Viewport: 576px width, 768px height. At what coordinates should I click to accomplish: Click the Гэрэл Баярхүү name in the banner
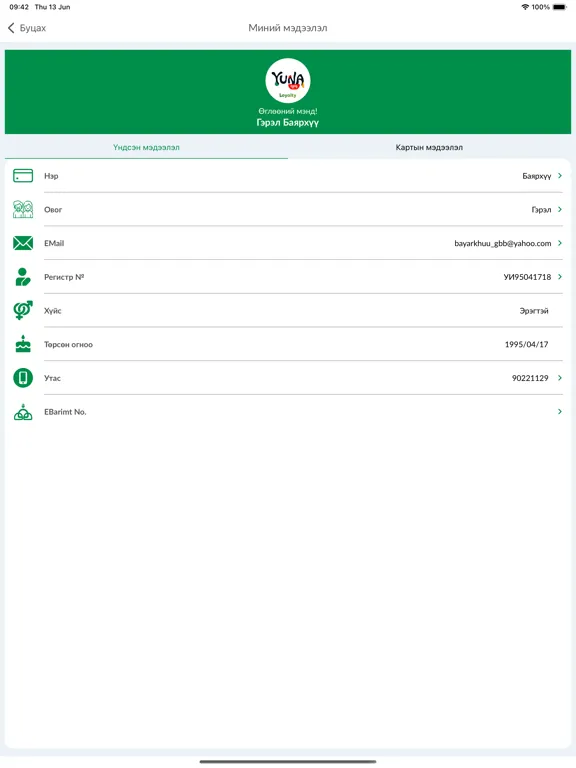tap(288, 122)
